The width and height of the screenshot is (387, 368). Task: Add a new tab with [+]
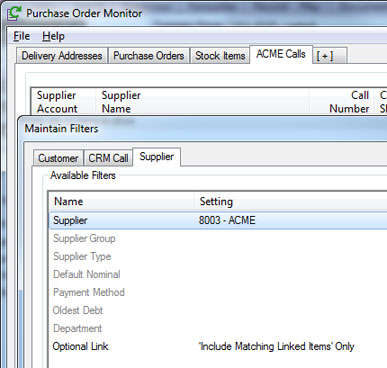[330, 56]
